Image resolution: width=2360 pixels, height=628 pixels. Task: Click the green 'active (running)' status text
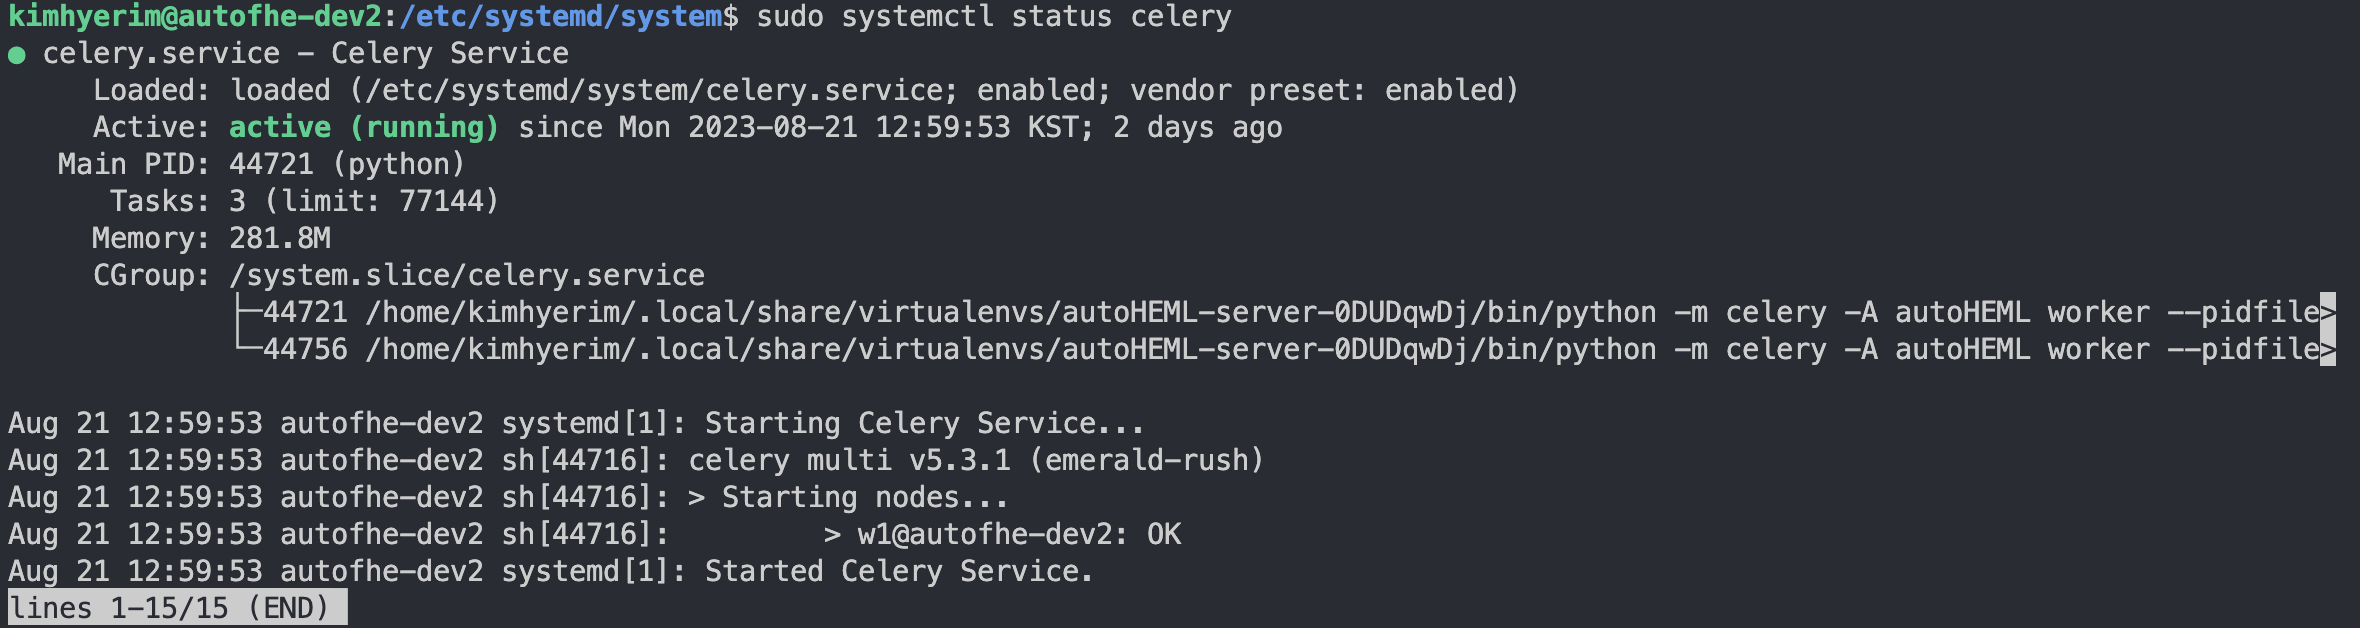(x=364, y=127)
